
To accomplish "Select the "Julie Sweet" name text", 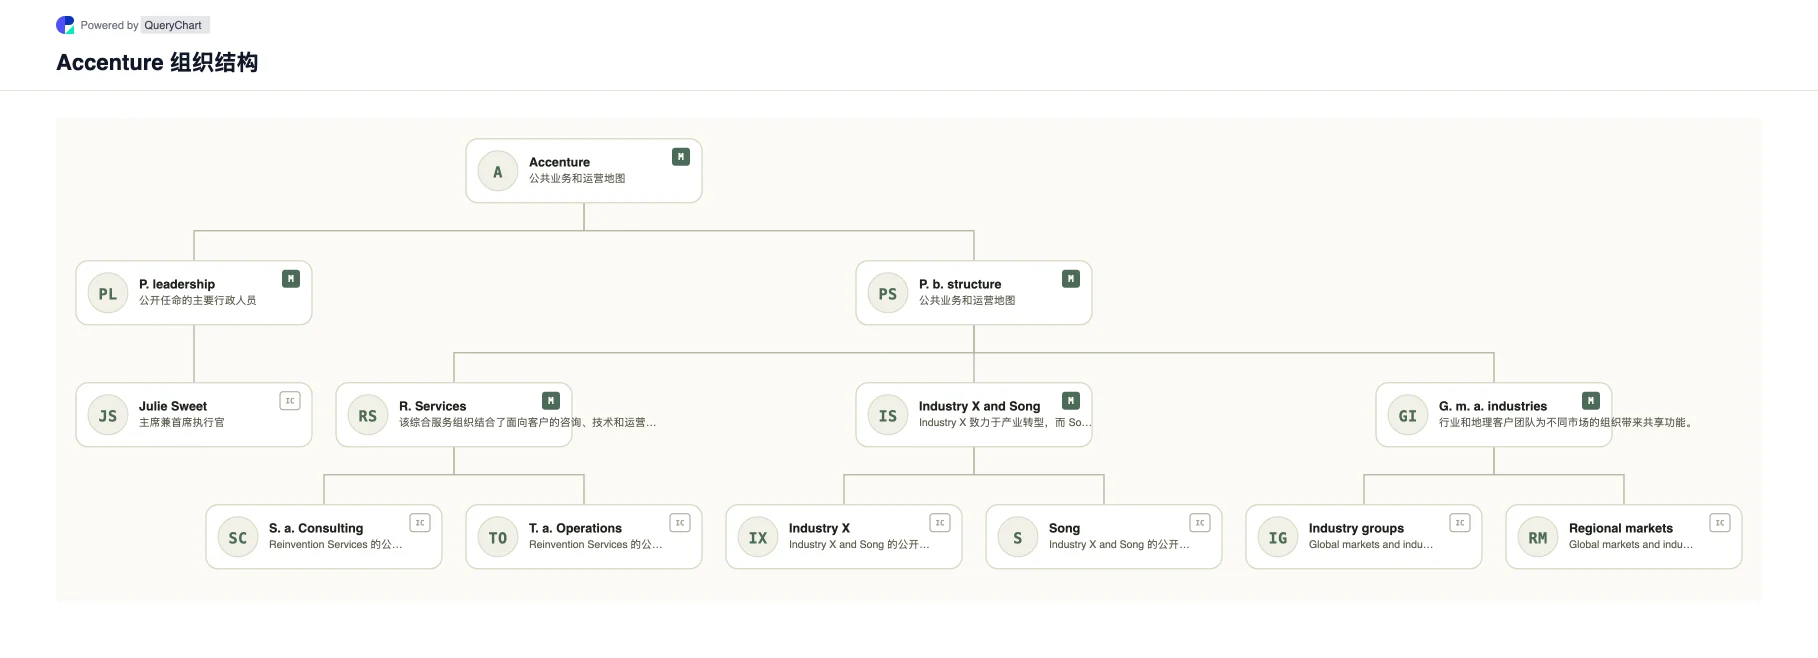I will [x=173, y=406].
